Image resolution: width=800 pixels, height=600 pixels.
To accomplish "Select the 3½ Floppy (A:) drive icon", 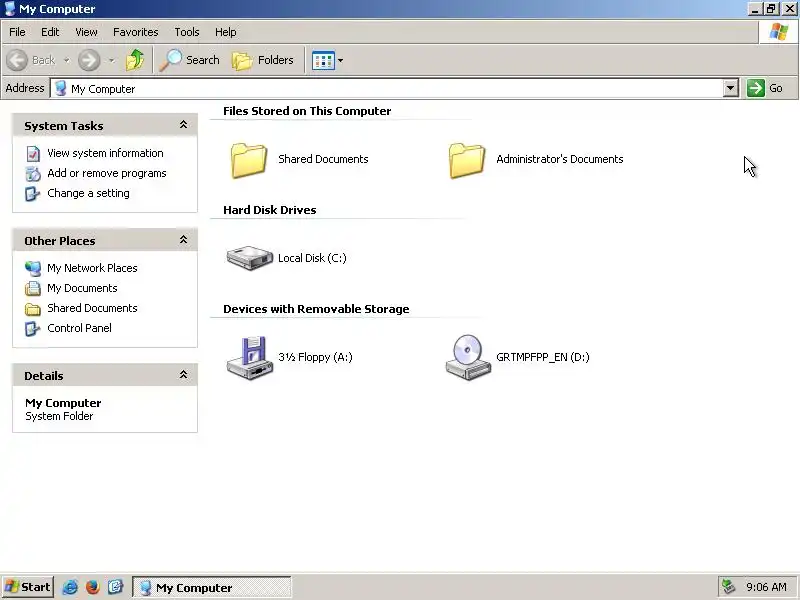I will [x=250, y=358].
